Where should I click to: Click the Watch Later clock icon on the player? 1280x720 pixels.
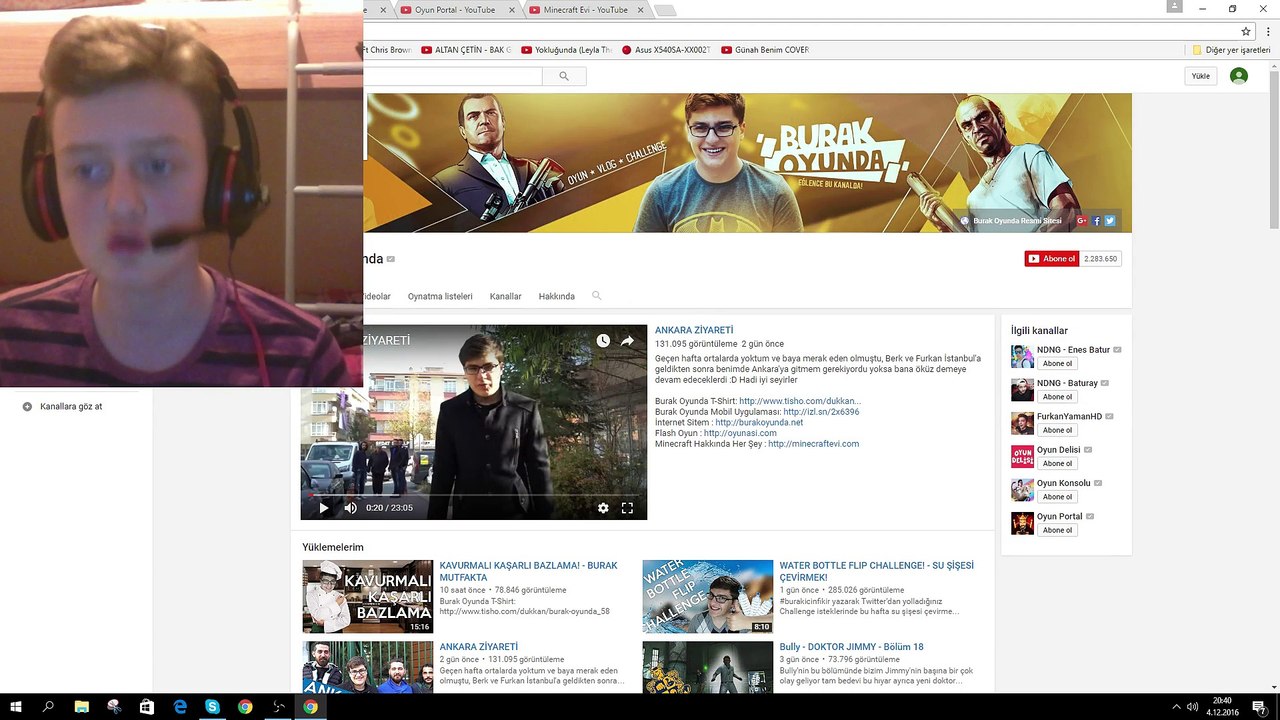(x=603, y=341)
